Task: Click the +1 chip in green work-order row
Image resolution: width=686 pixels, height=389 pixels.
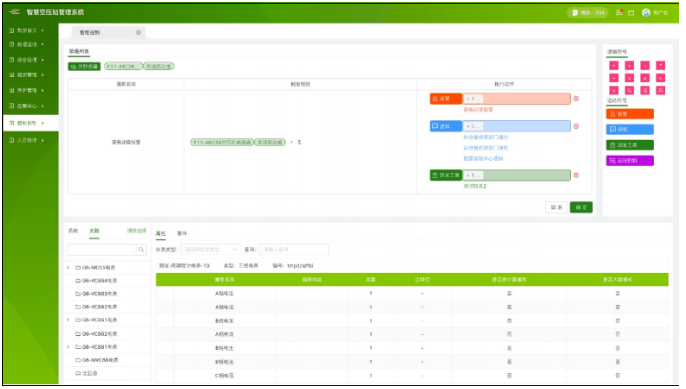Action: click(473, 175)
